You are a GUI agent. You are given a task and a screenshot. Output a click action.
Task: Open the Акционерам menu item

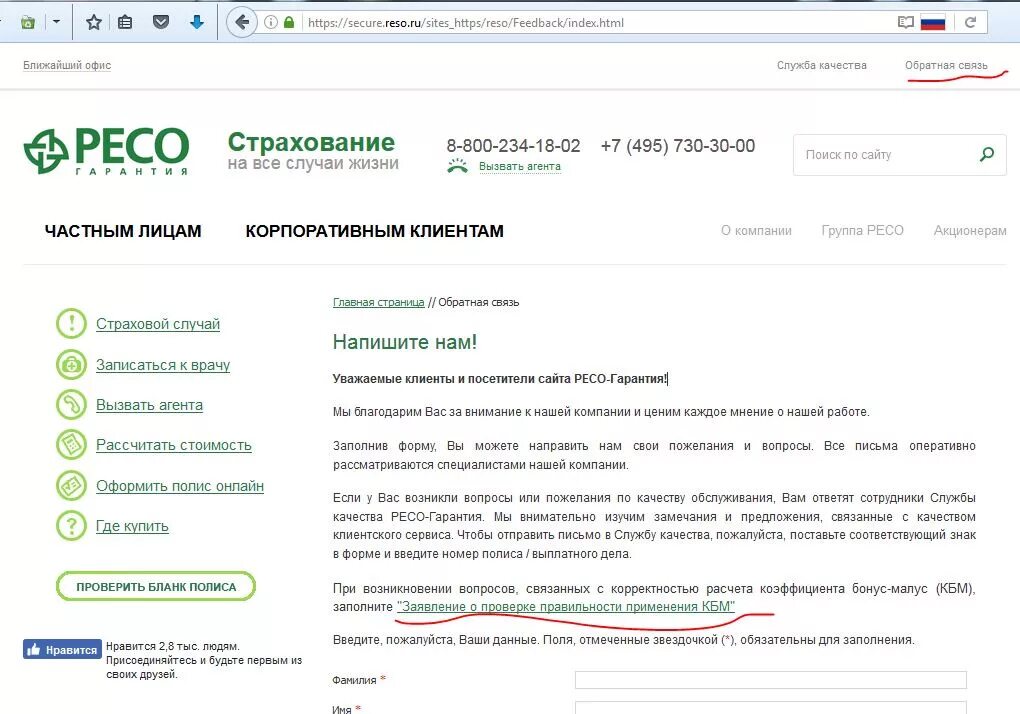tap(970, 231)
